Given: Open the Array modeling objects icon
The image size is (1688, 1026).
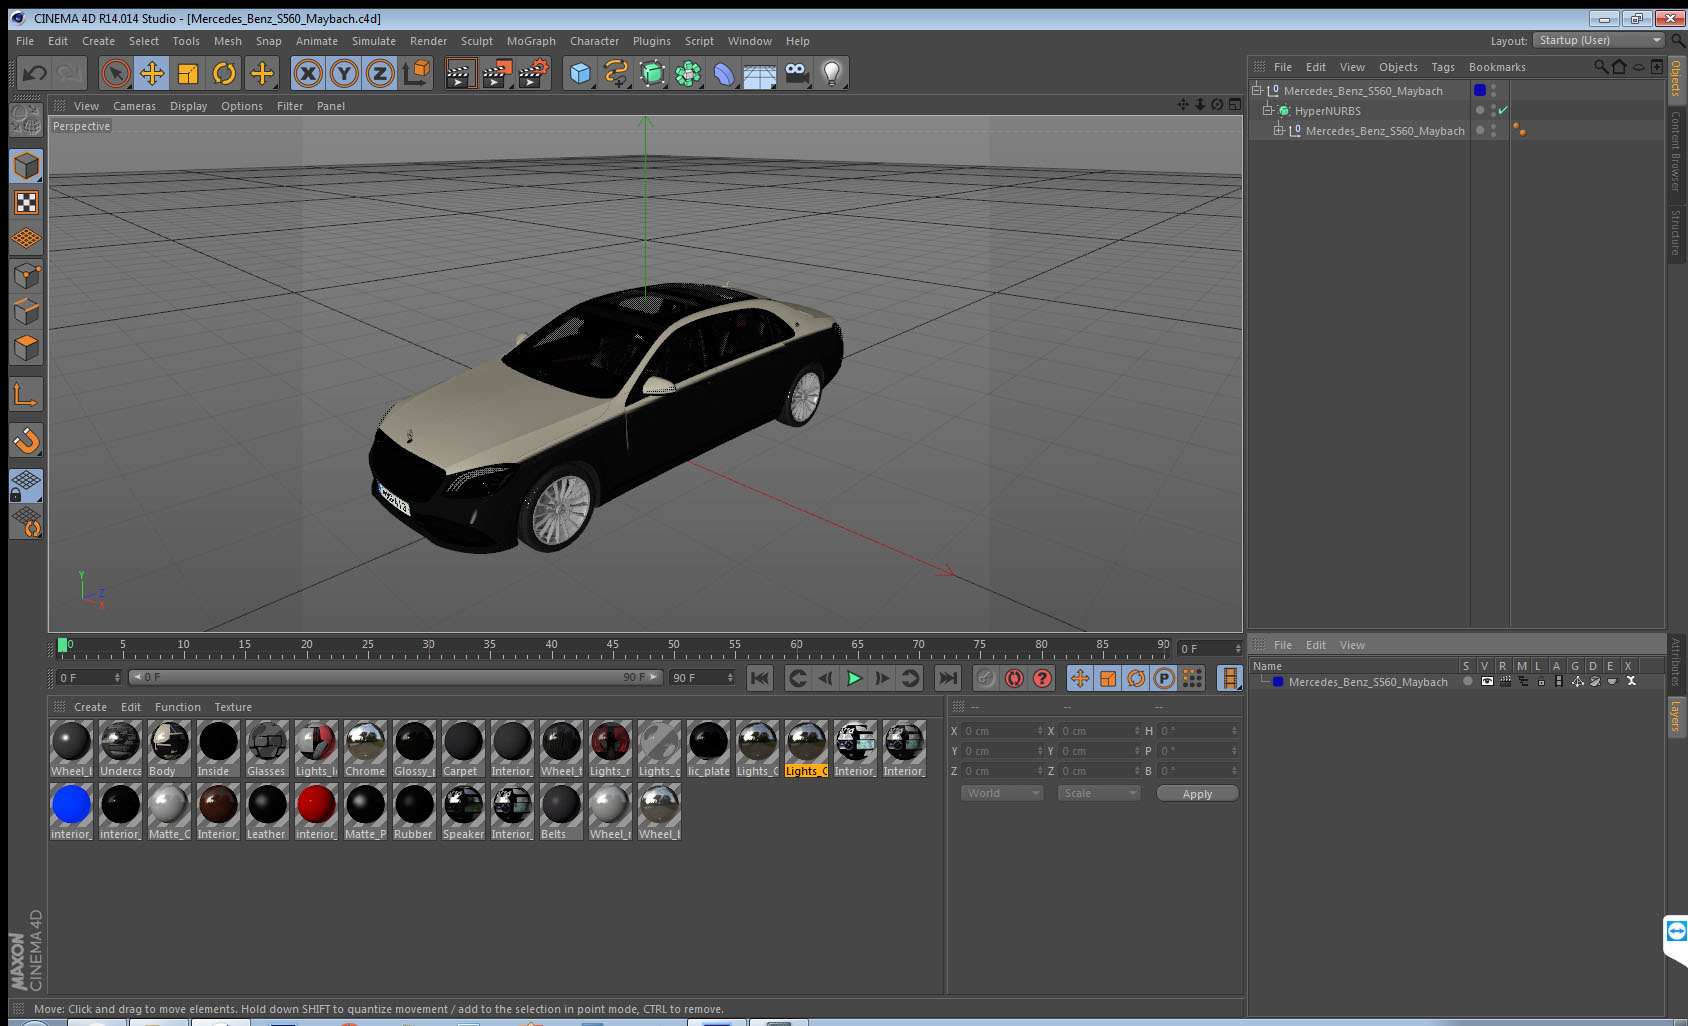Looking at the screenshot, I should point(688,73).
